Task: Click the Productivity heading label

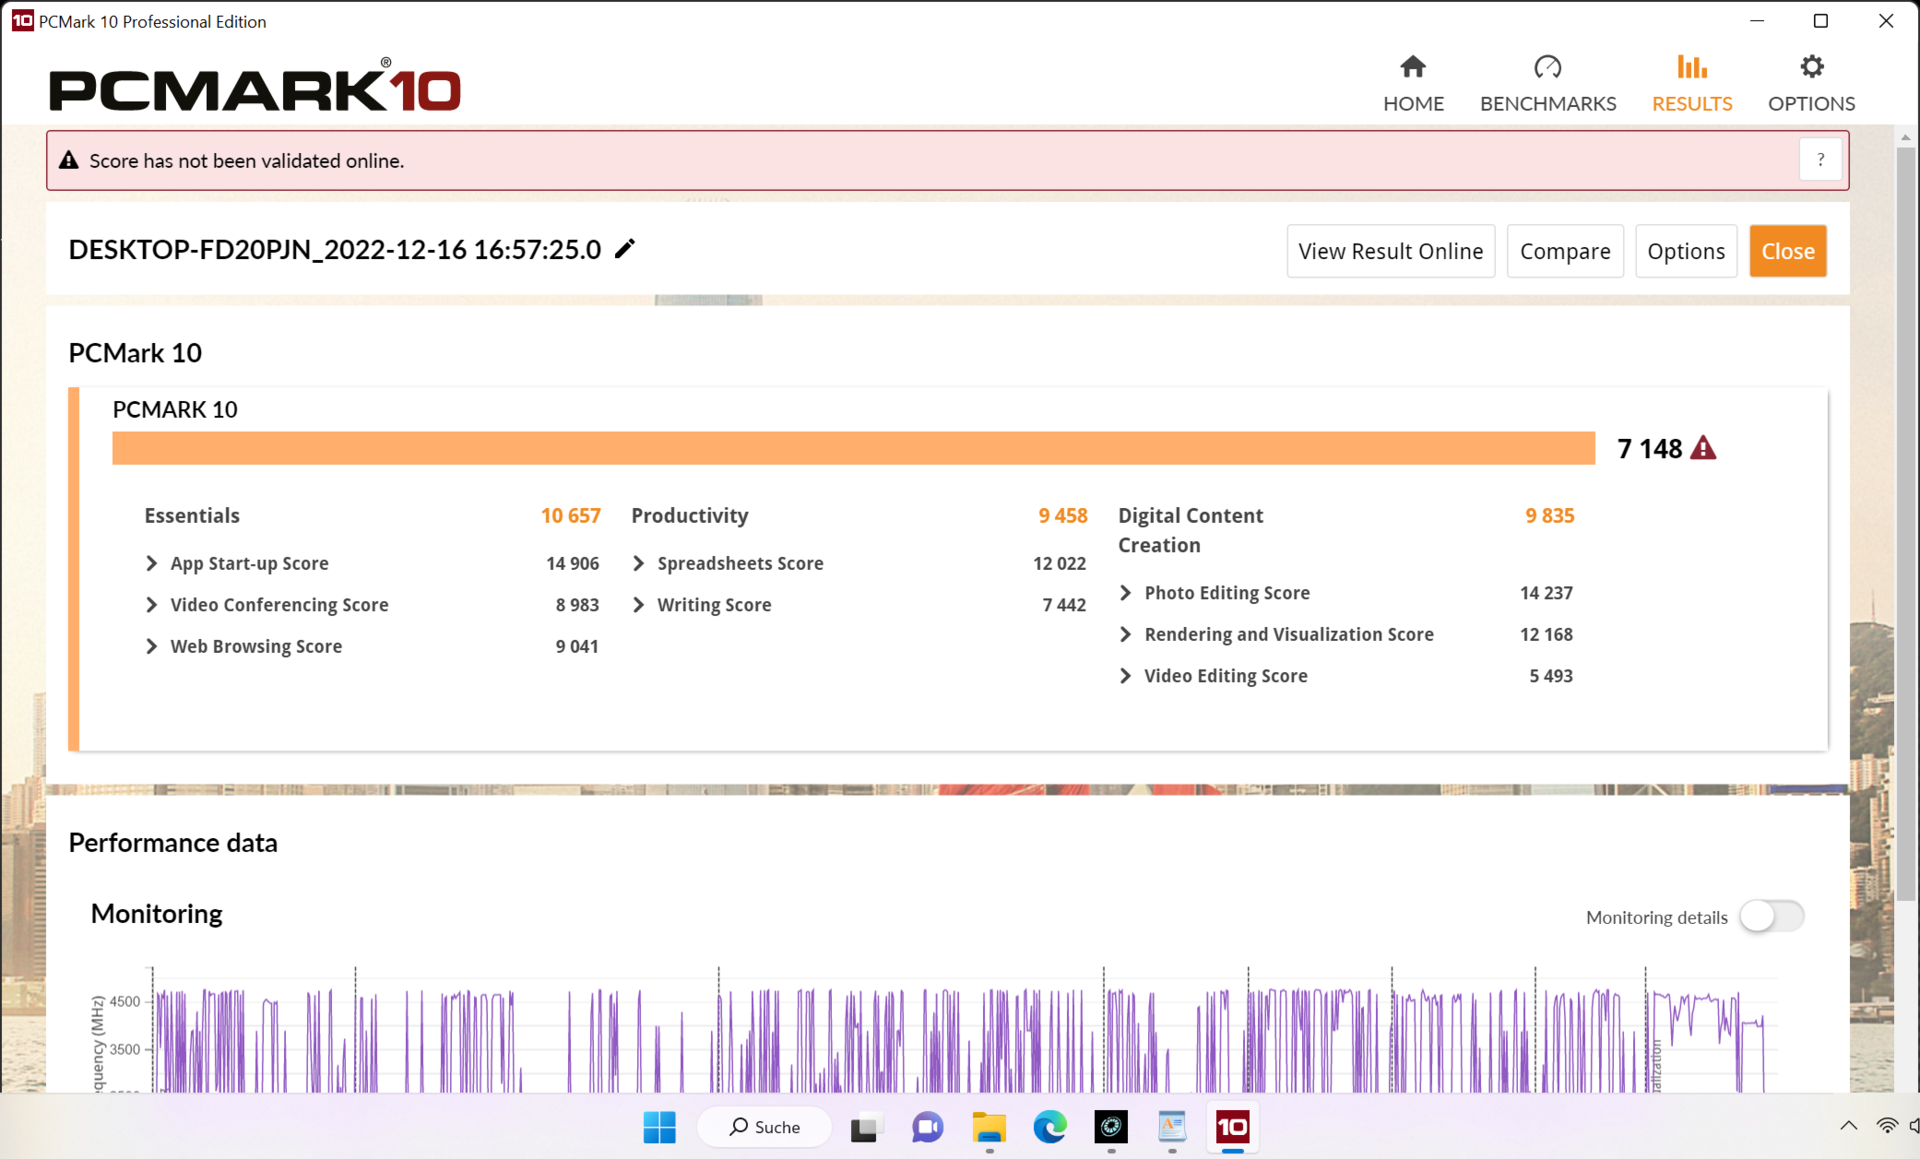Action: click(x=689, y=516)
